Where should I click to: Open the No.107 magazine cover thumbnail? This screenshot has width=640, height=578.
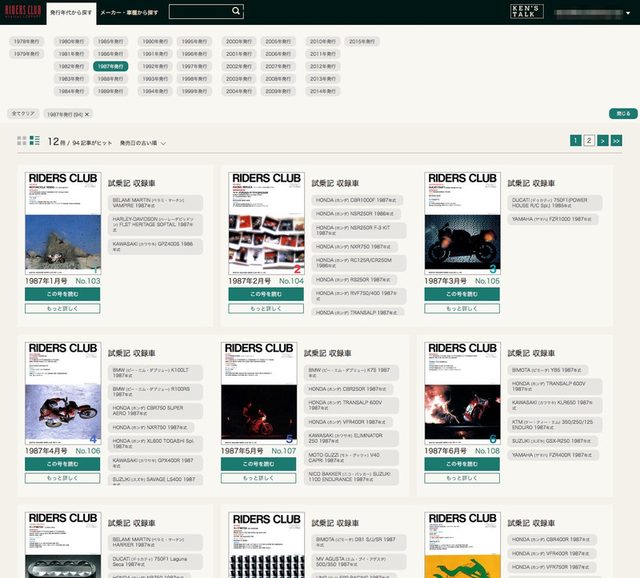pos(259,393)
